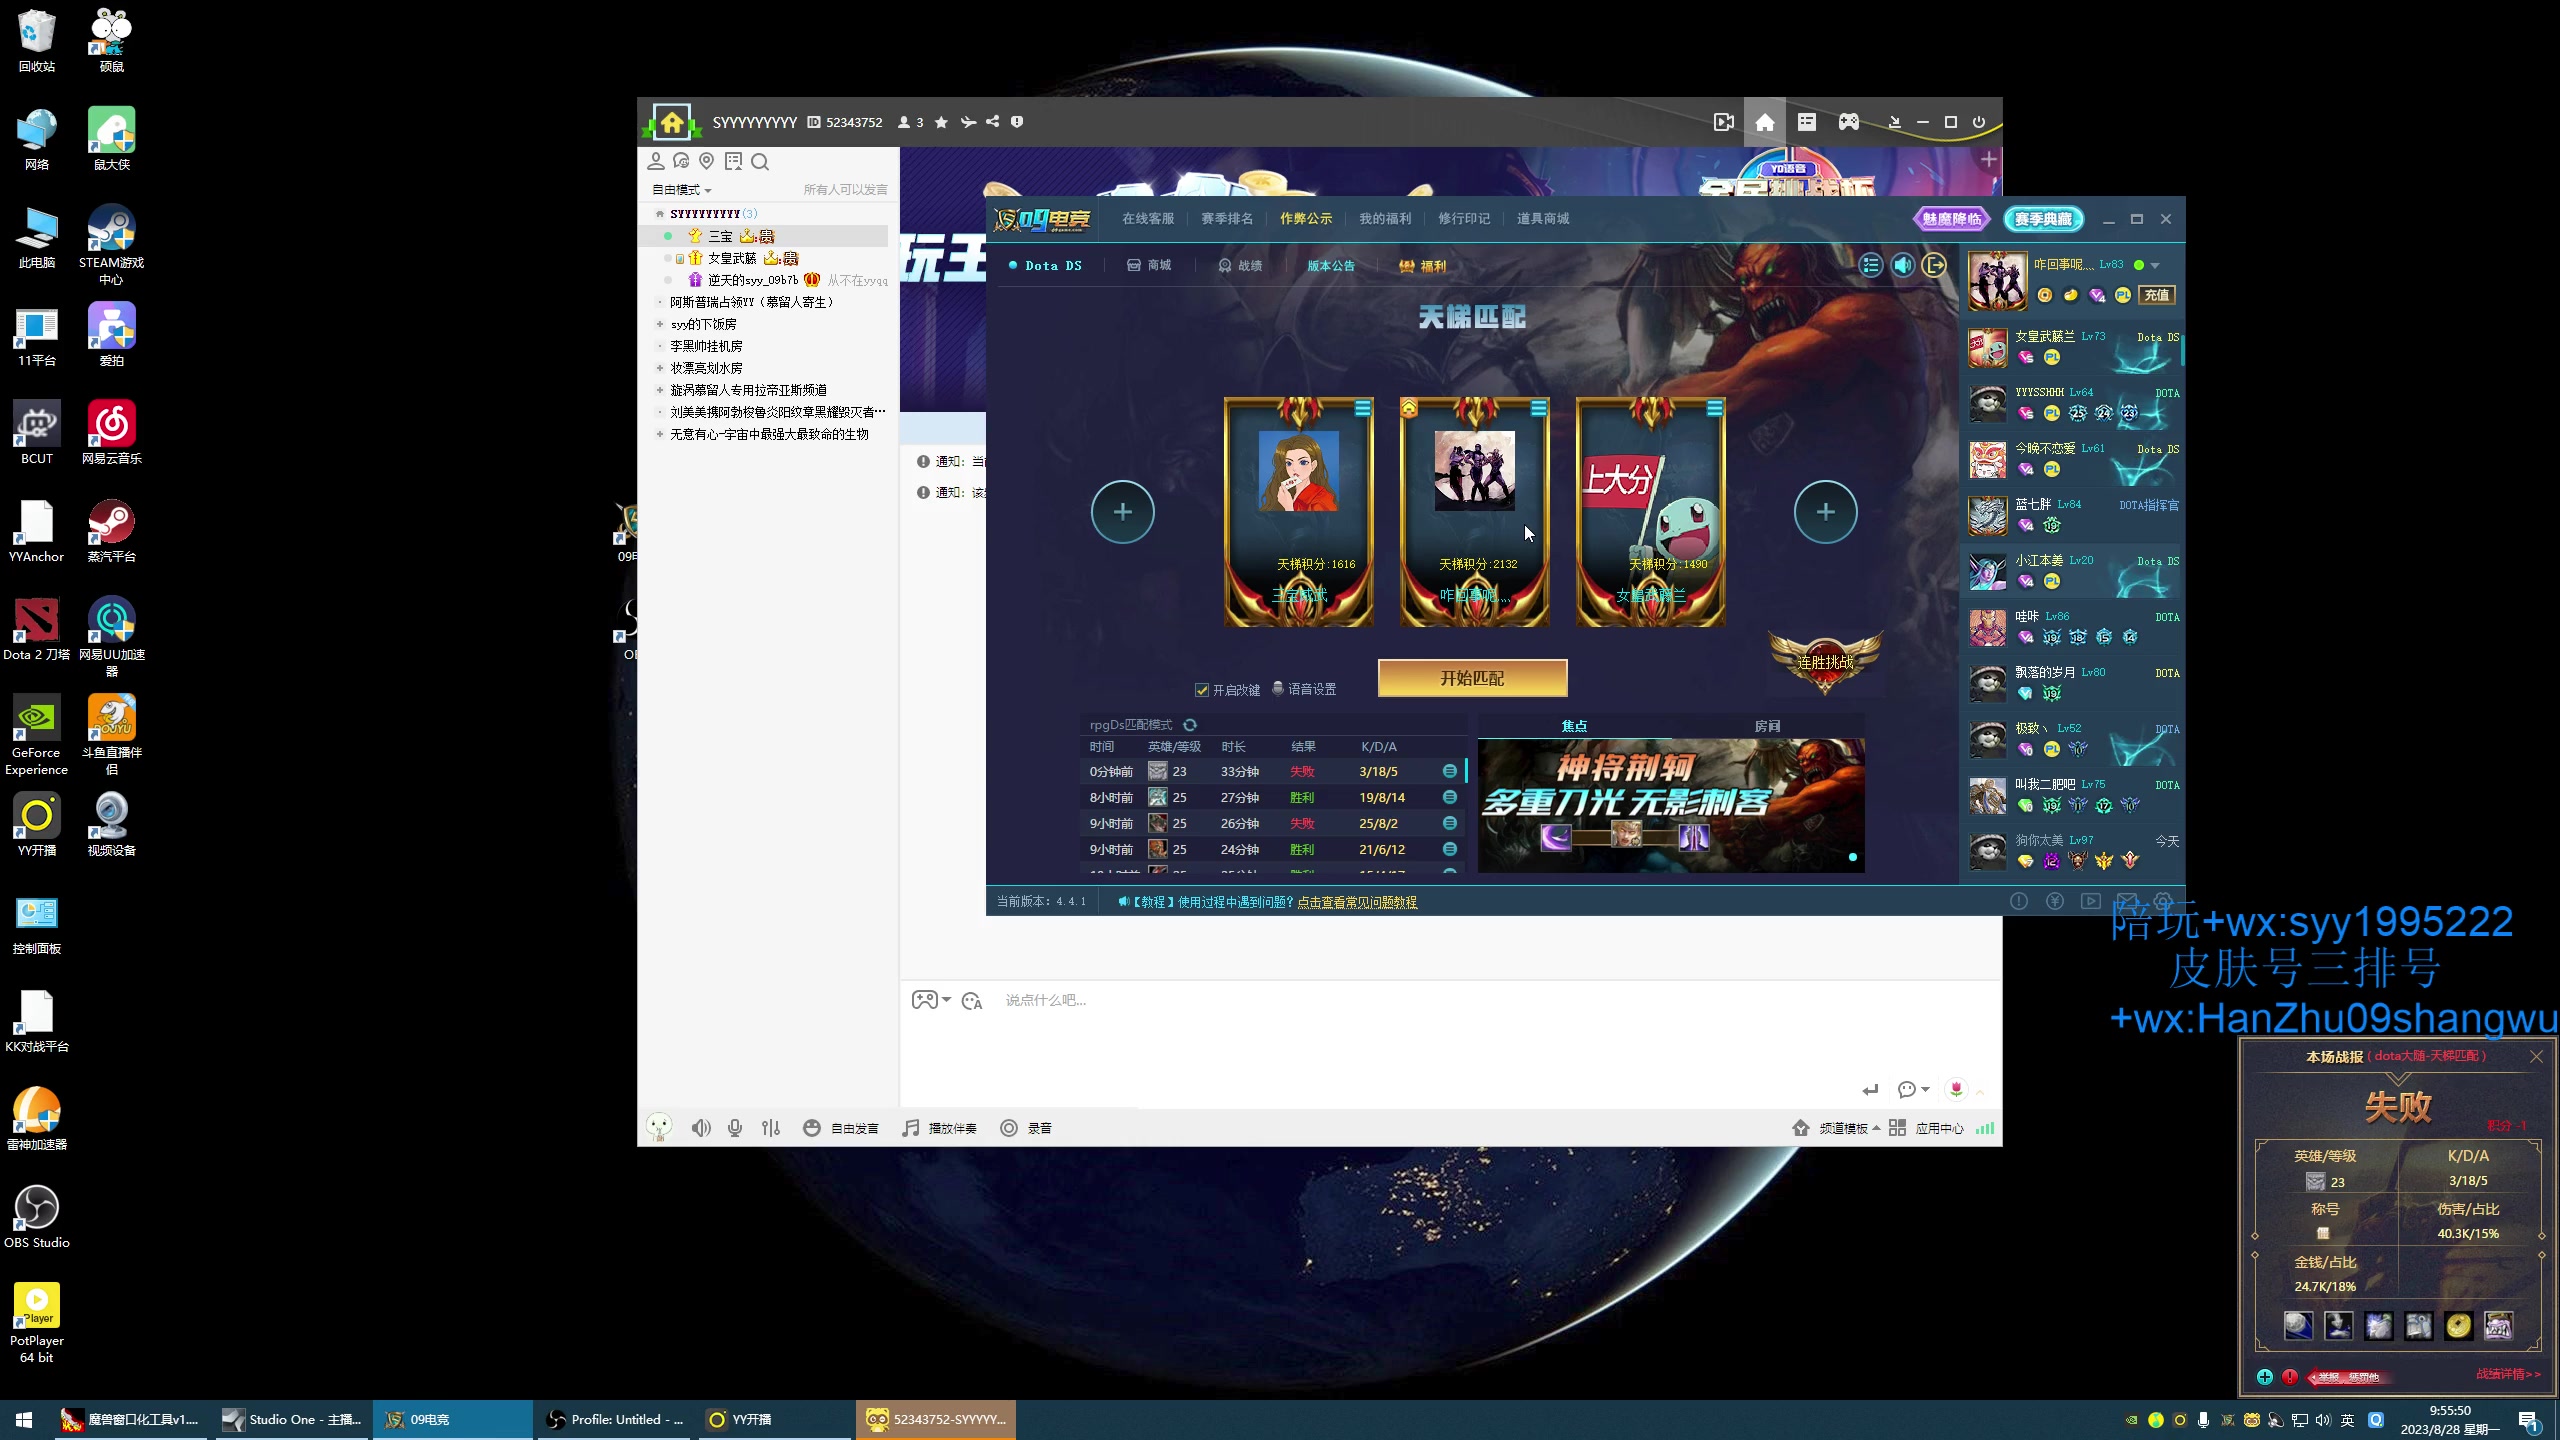Toggle 自由发言 free speech mode
The height and width of the screenshot is (1440, 2560).
click(841, 1128)
